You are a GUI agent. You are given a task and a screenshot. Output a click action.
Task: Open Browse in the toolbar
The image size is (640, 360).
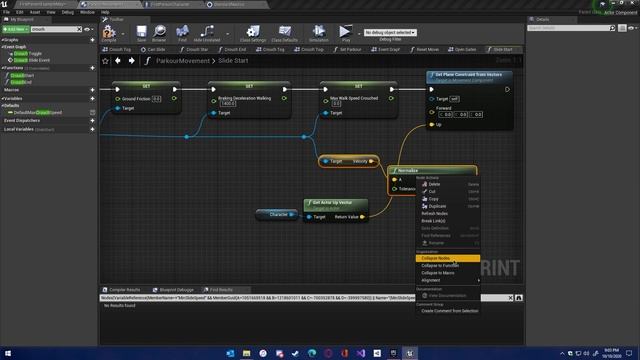click(x=159, y=33)
